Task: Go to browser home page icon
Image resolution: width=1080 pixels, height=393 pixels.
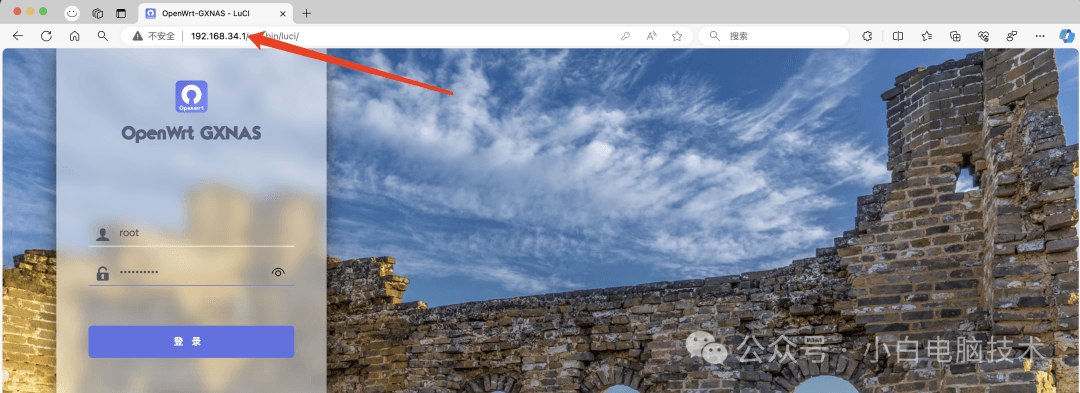Action: [x=74, y=36]
